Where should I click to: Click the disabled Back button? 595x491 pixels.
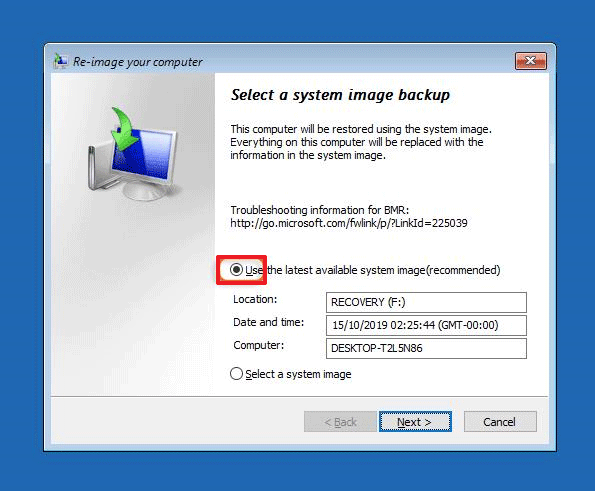[x=340, y=422]
